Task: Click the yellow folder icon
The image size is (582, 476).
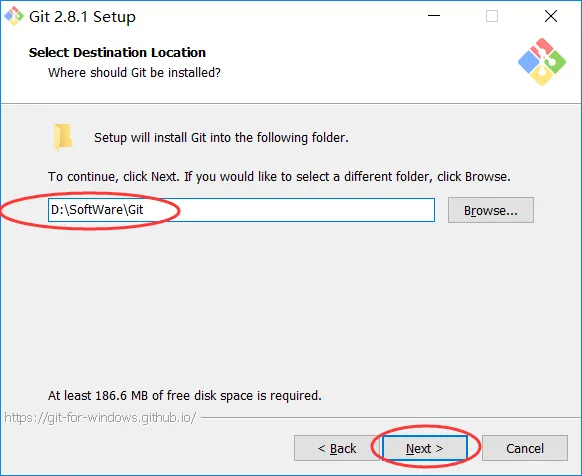Action: 63,137
